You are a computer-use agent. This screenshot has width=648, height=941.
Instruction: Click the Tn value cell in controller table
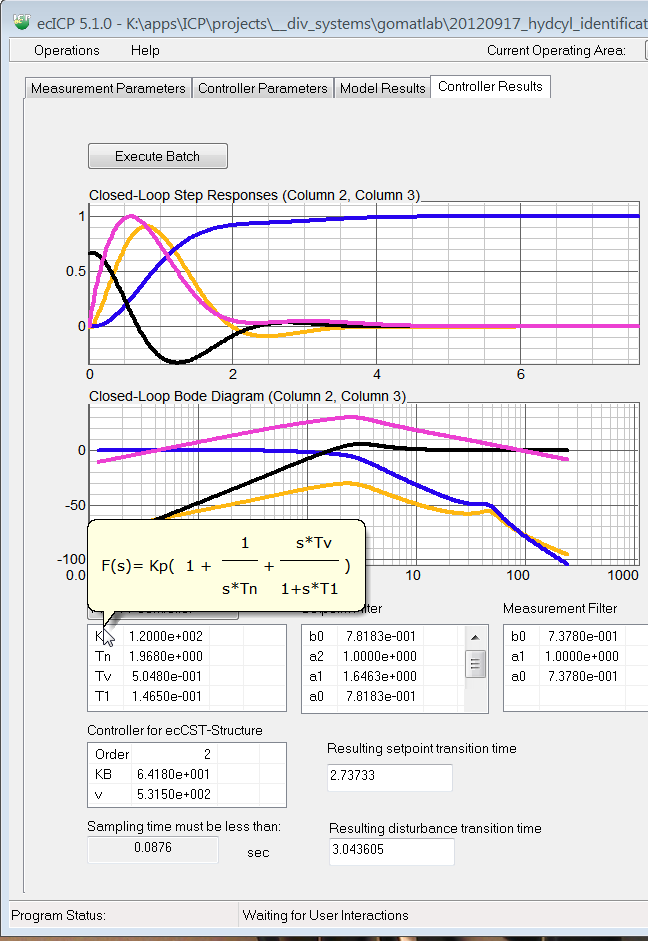pos(165,656)
